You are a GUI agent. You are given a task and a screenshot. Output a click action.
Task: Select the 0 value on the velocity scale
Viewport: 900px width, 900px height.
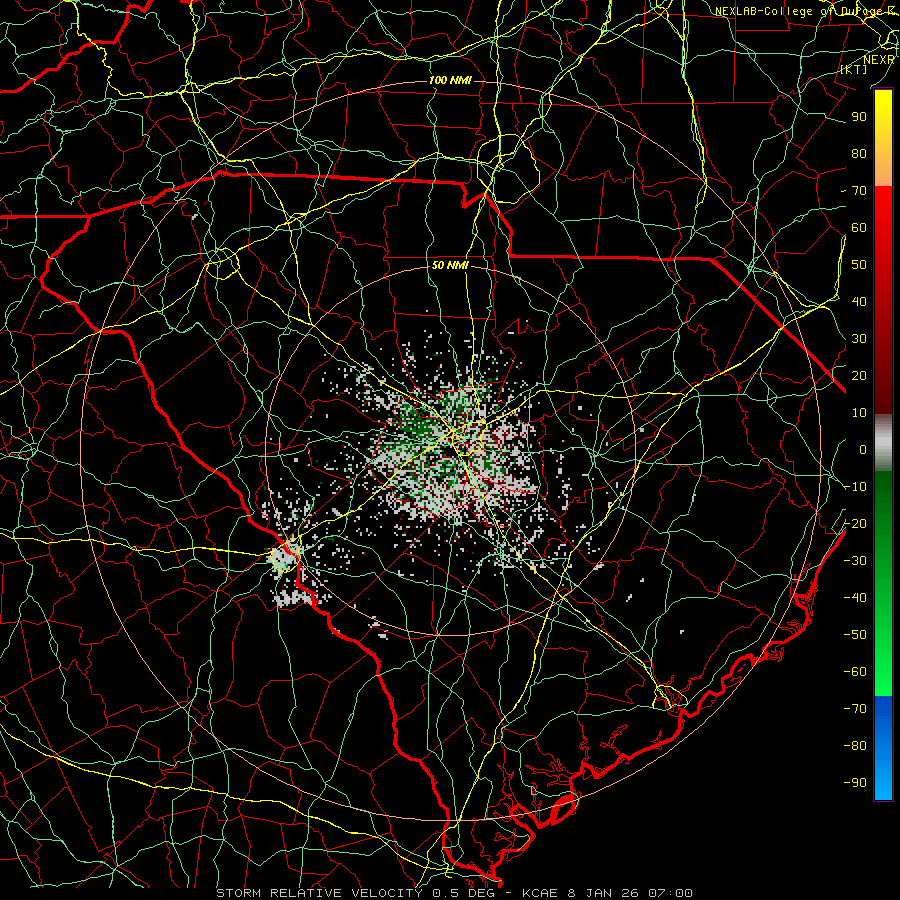point(863,450)
